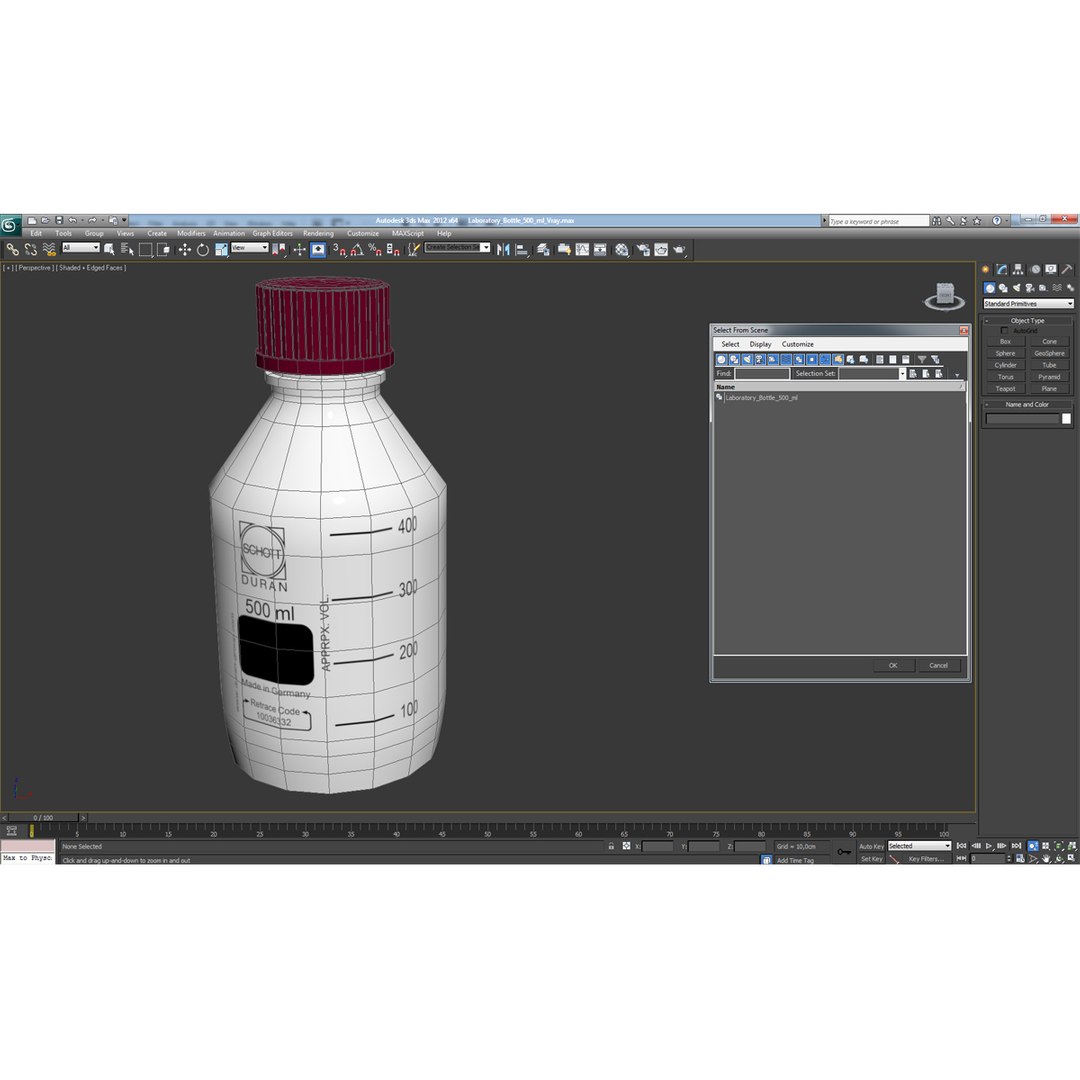Screen dimensions: 1080x1080
Task: Open Customize menu in Select From Scene
Action: pyautogui.click(x=798, y=344)
